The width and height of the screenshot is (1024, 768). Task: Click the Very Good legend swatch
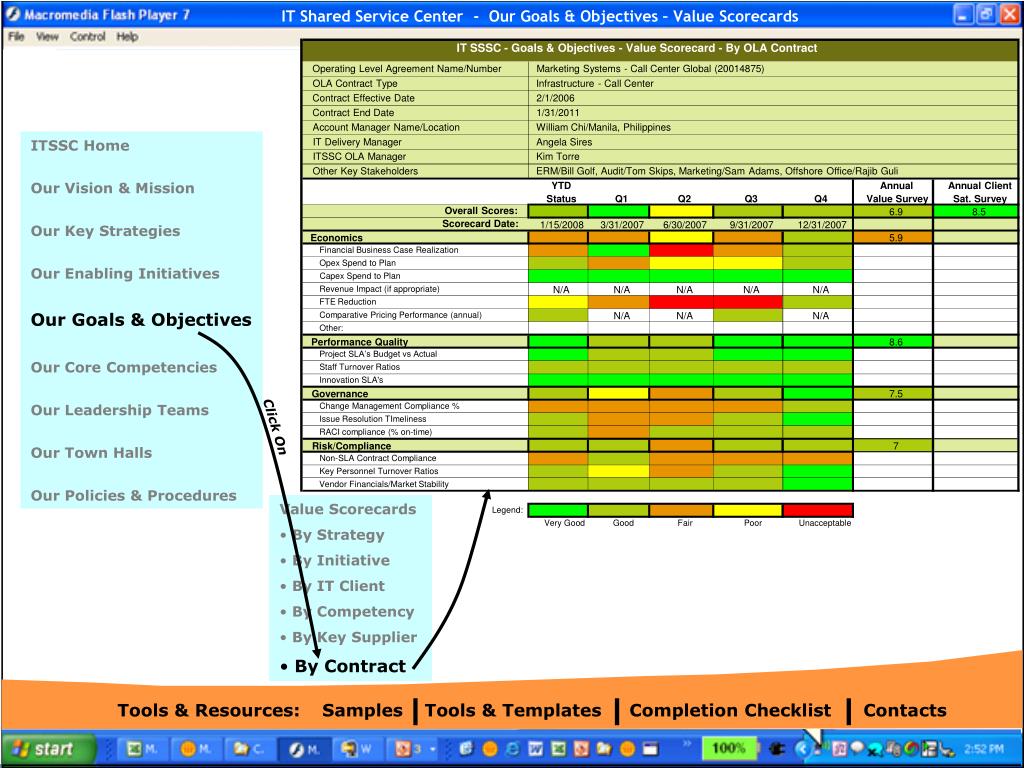coord(558,510)
